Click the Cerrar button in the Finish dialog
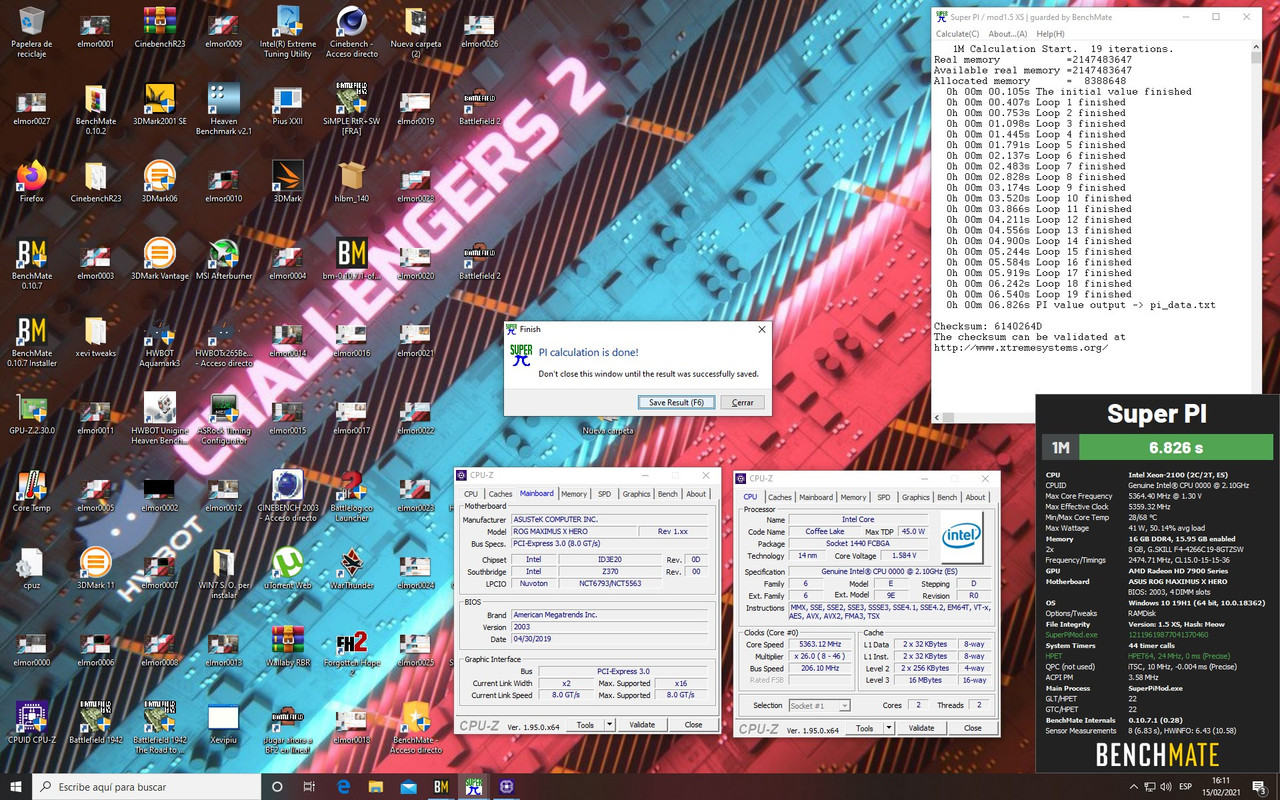 tap(742, 402)
